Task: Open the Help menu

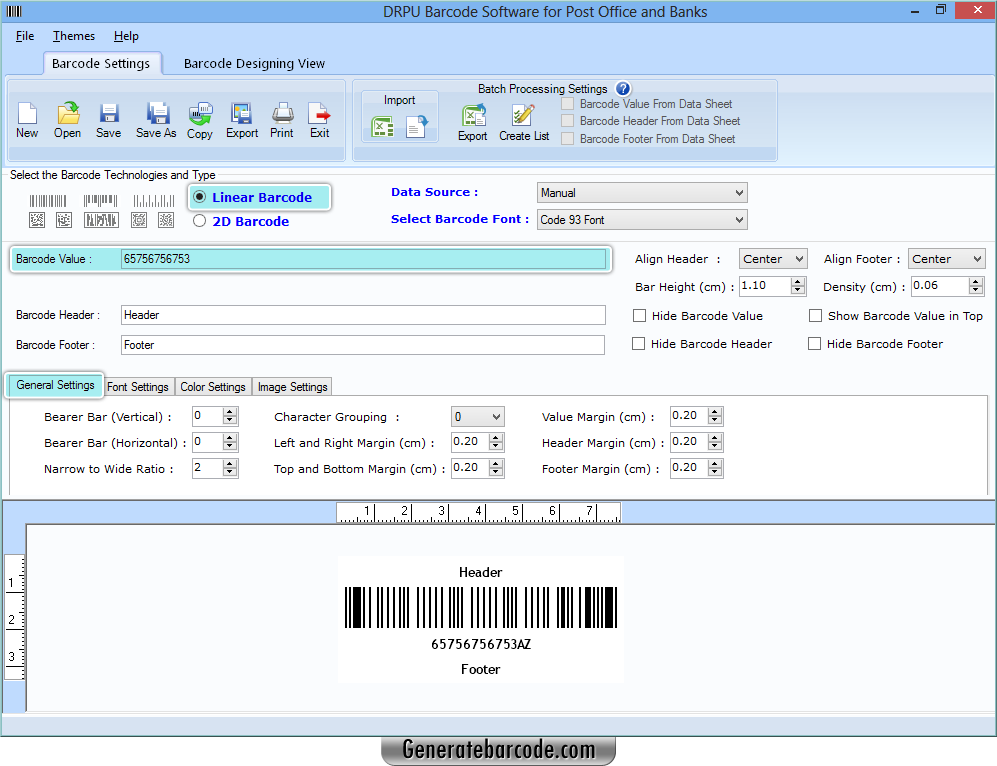Action: click(x=126, y=36)
